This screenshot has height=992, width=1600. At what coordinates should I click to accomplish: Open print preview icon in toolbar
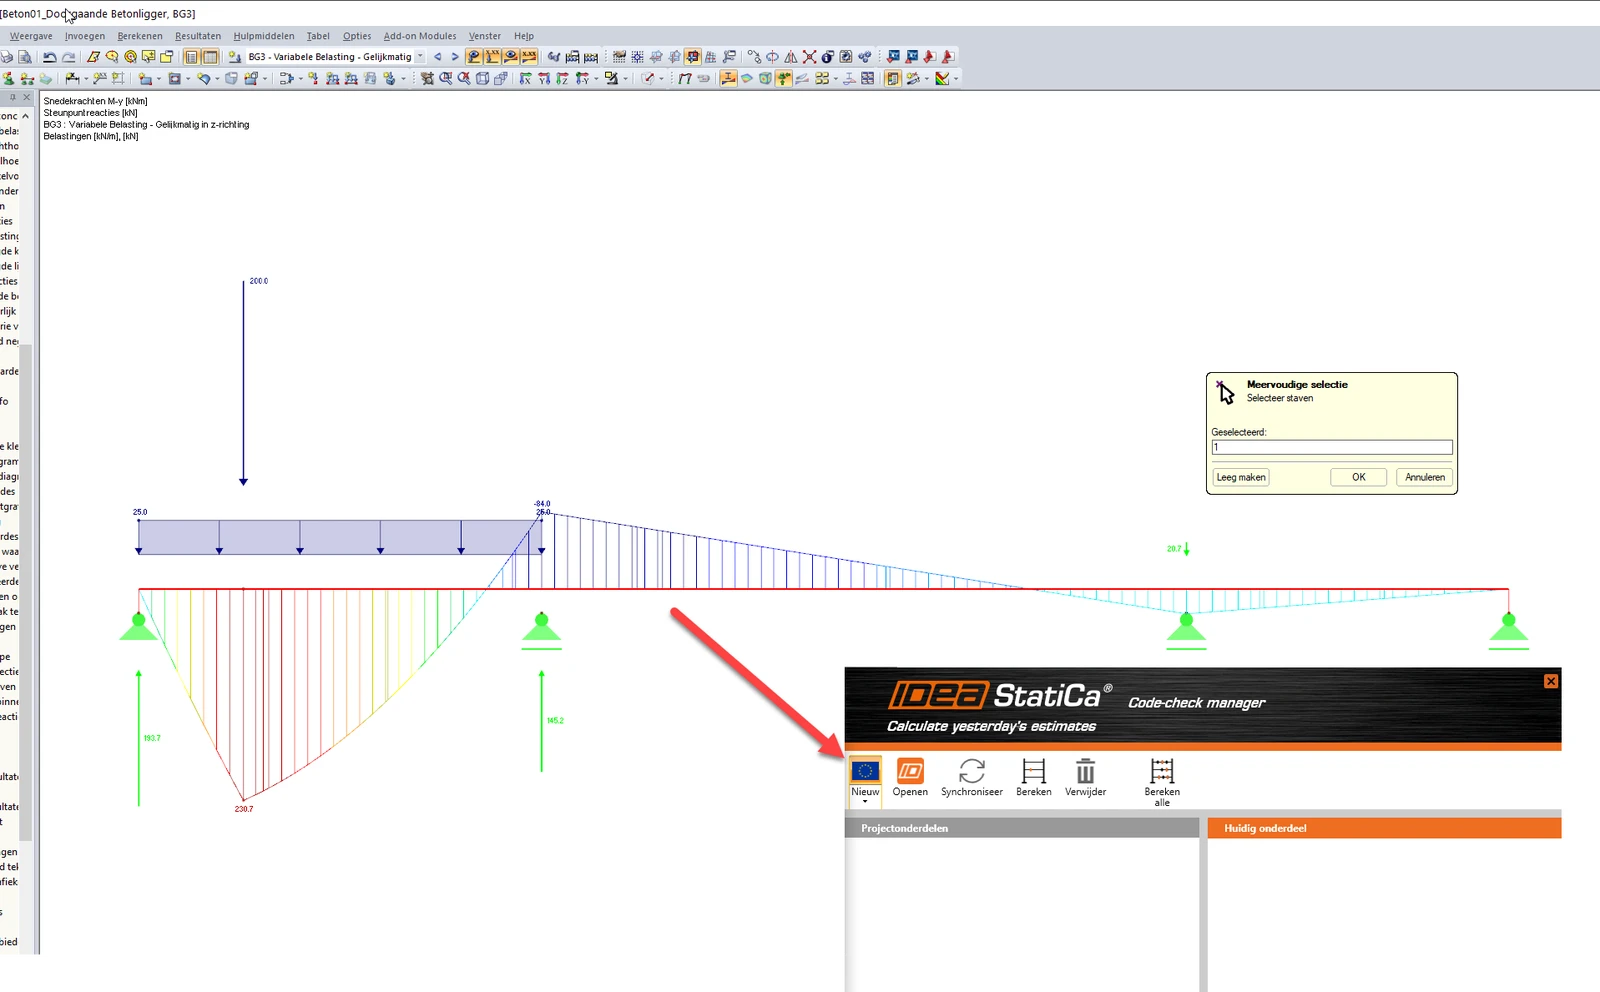(x=24, y=57)
